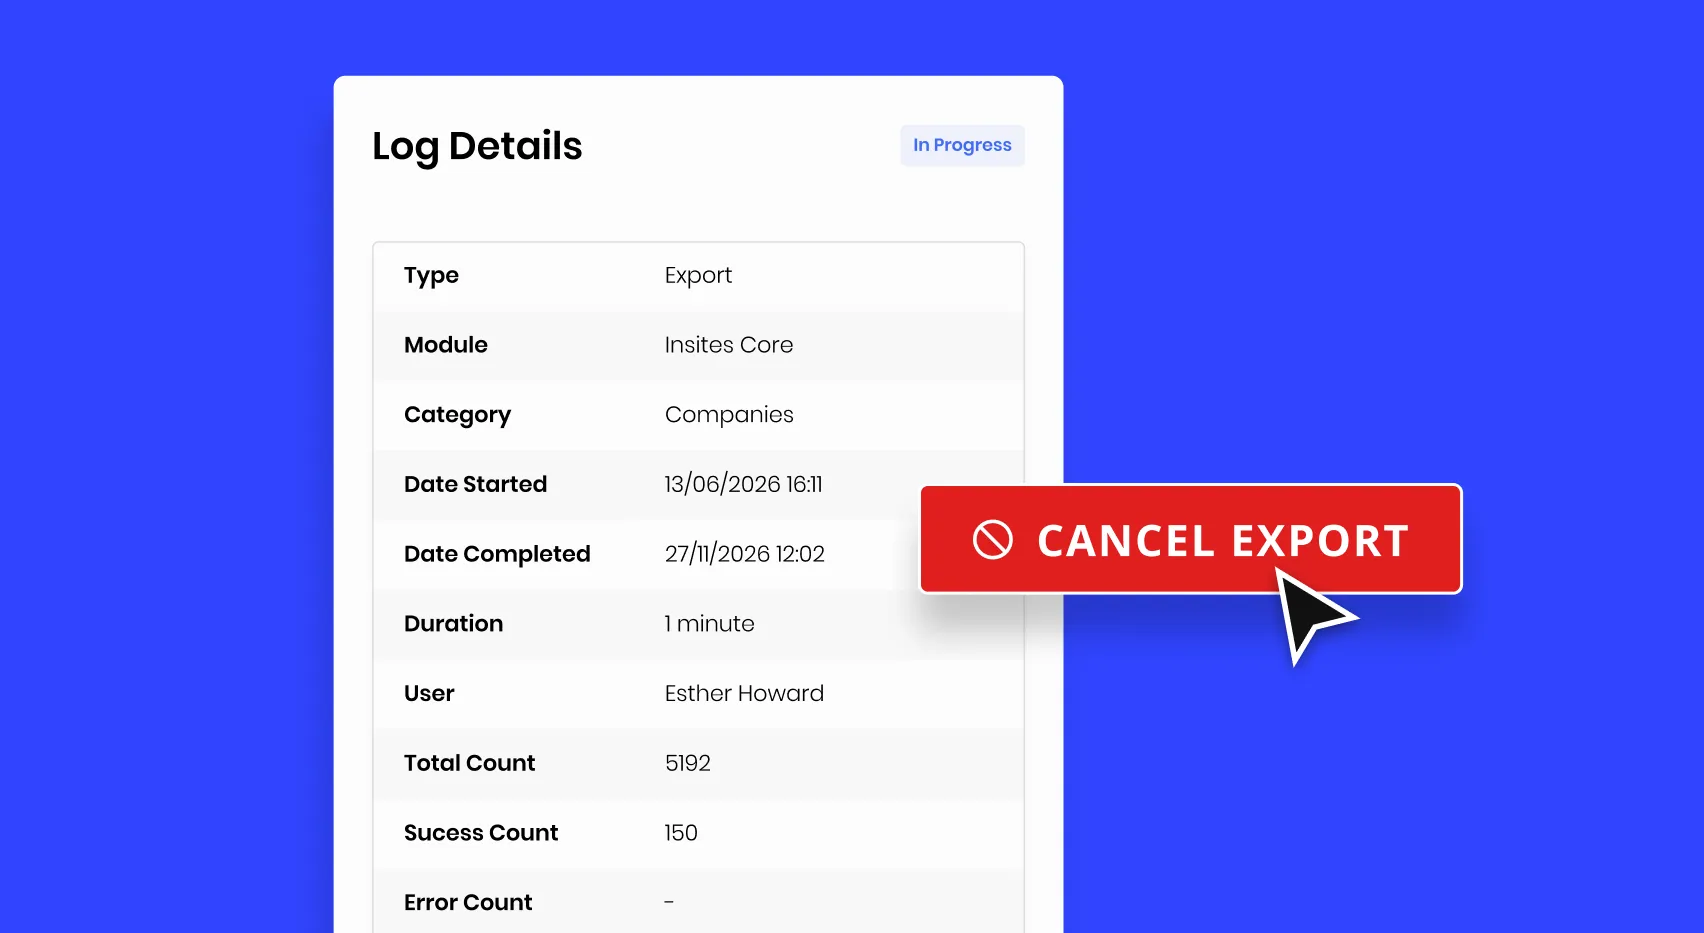The width and height of the screenshot is (1704, 933).
Task: Click the Date Started label
Action: coord(475,484)
